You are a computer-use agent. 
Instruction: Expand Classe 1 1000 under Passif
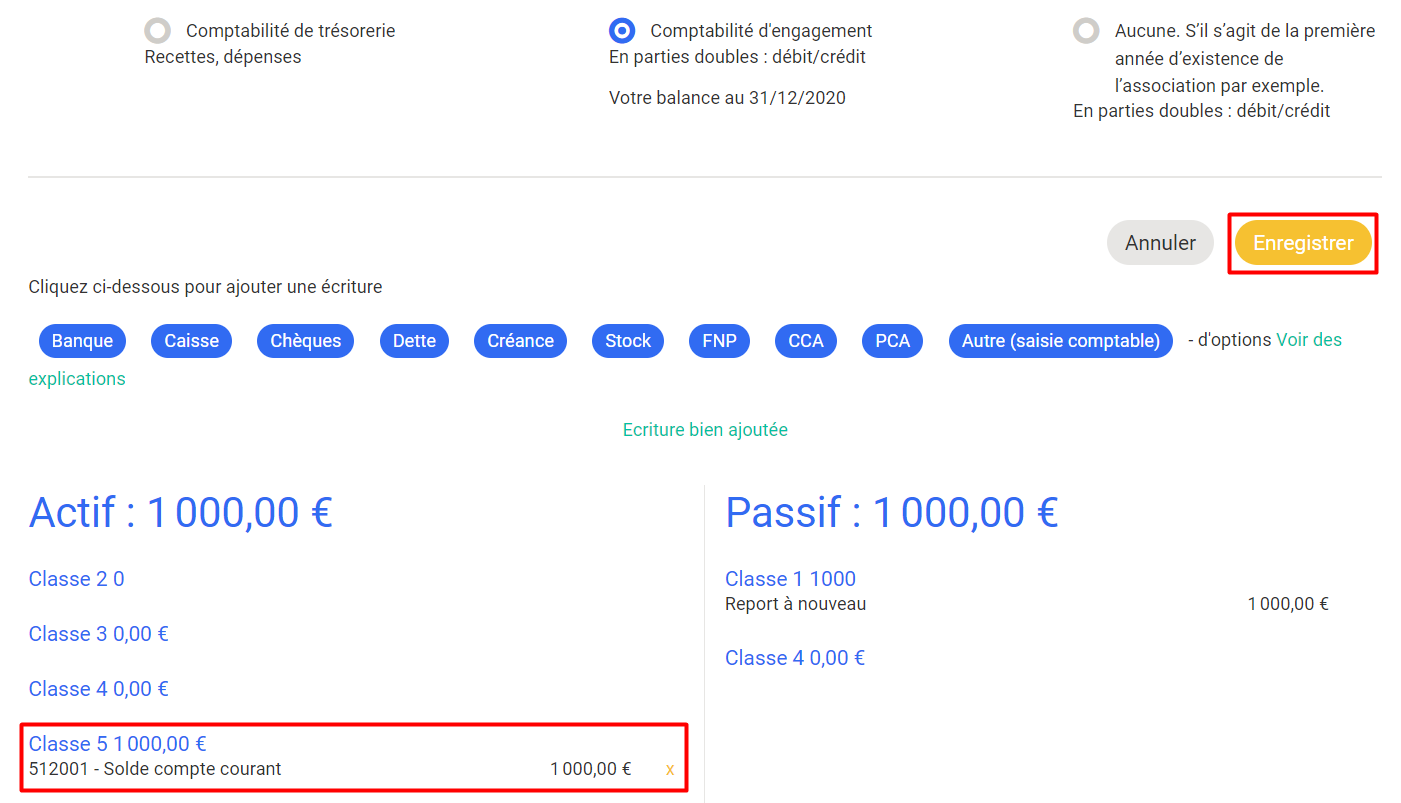pos(790,578)
